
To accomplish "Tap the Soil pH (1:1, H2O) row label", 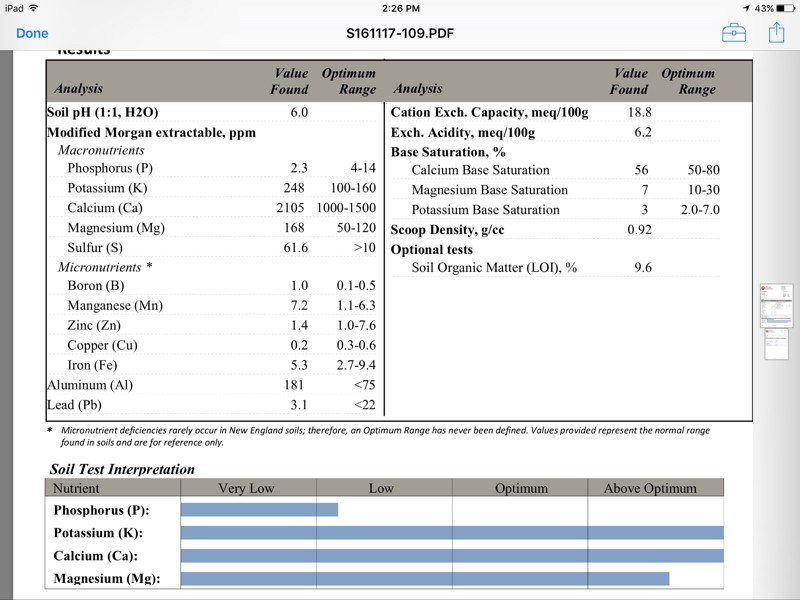I will click(103, 113).
